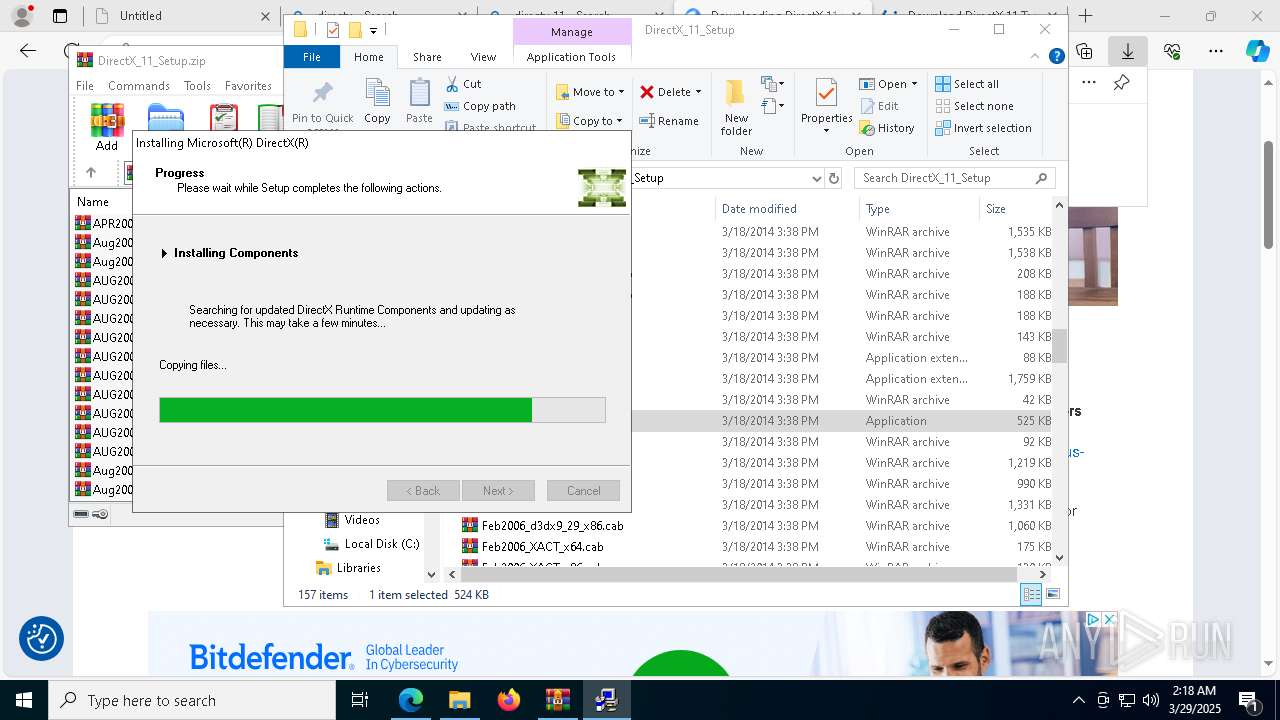Open the Tools menu in WinRAR
The height and width of the screenshot is (720, 1280).
point(197,86)
